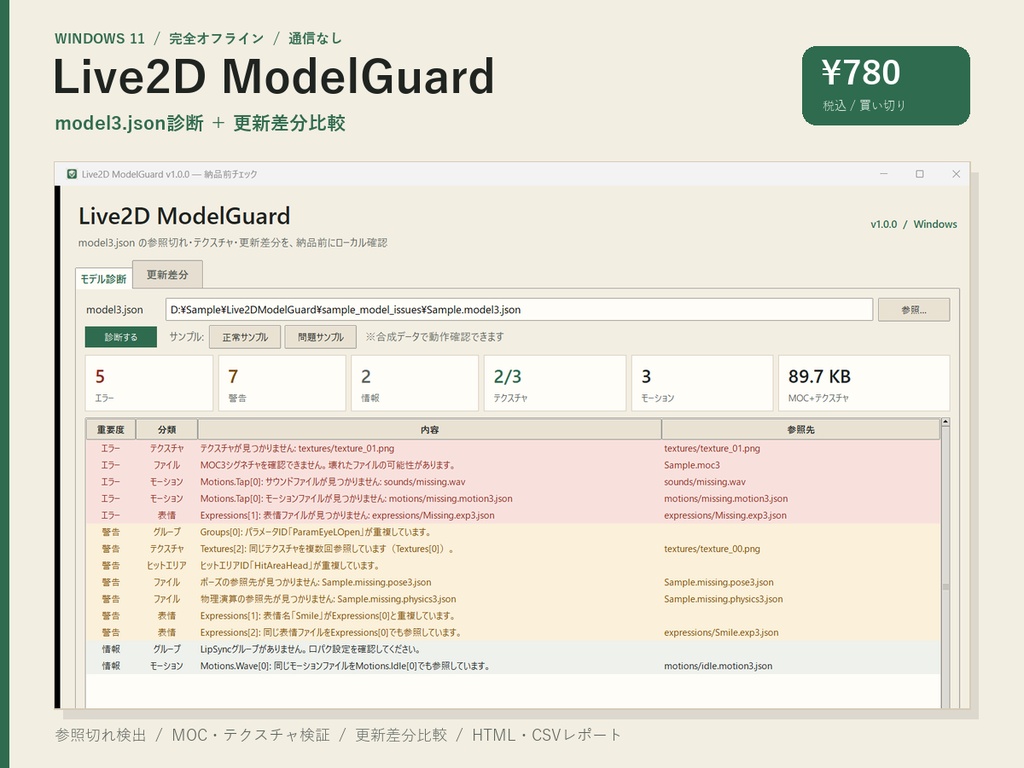The width and height of the screenshot is (1024, 768).
Task: Click the reference cell 'Sample.missing.pose3.json'
Action: coord(718,583)
